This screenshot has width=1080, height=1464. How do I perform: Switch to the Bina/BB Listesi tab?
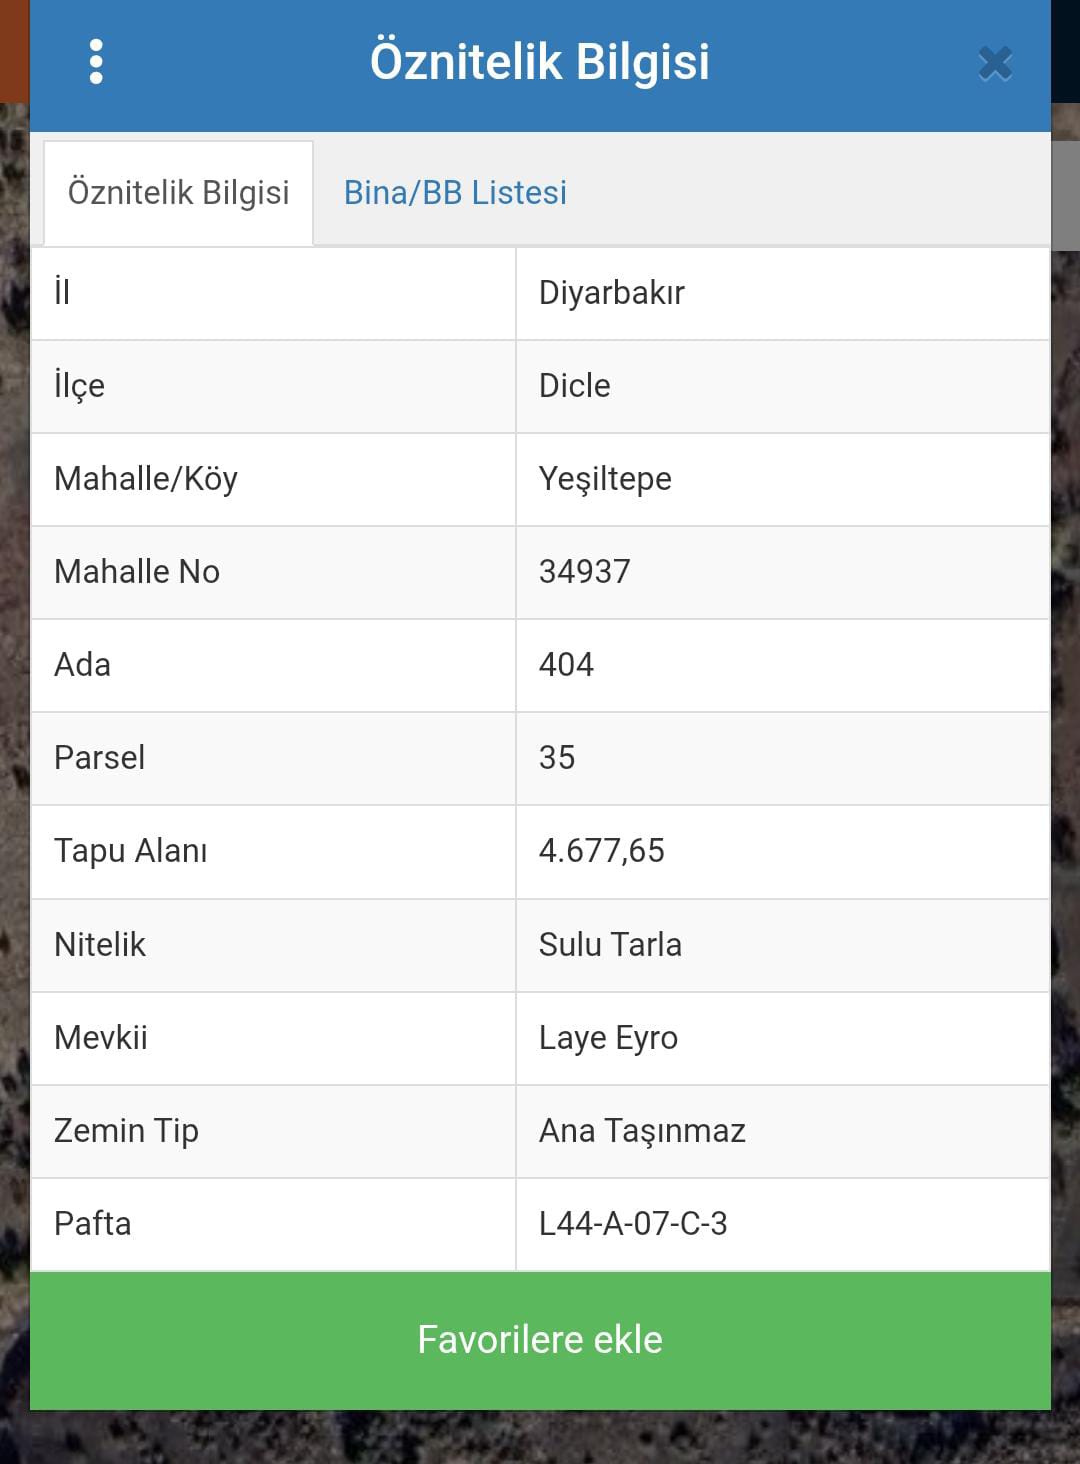(455, 192)
